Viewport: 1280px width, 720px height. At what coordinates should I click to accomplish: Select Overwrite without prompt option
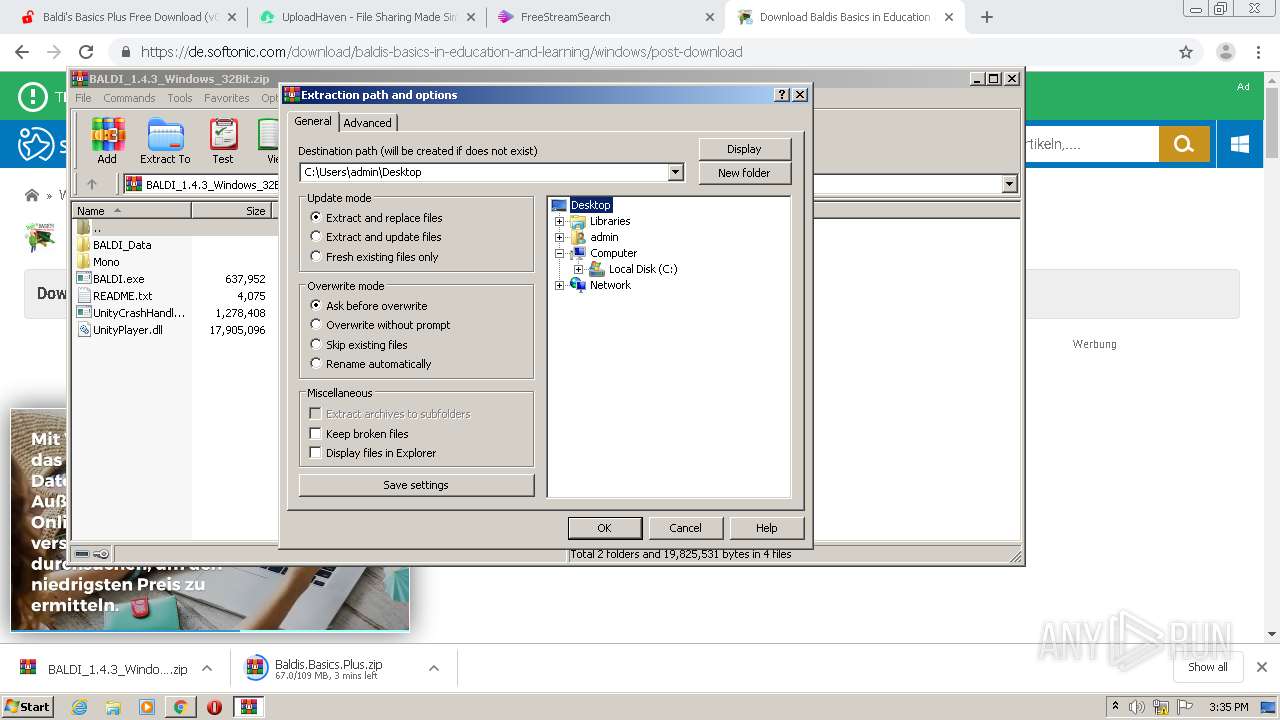click(316, 325)
